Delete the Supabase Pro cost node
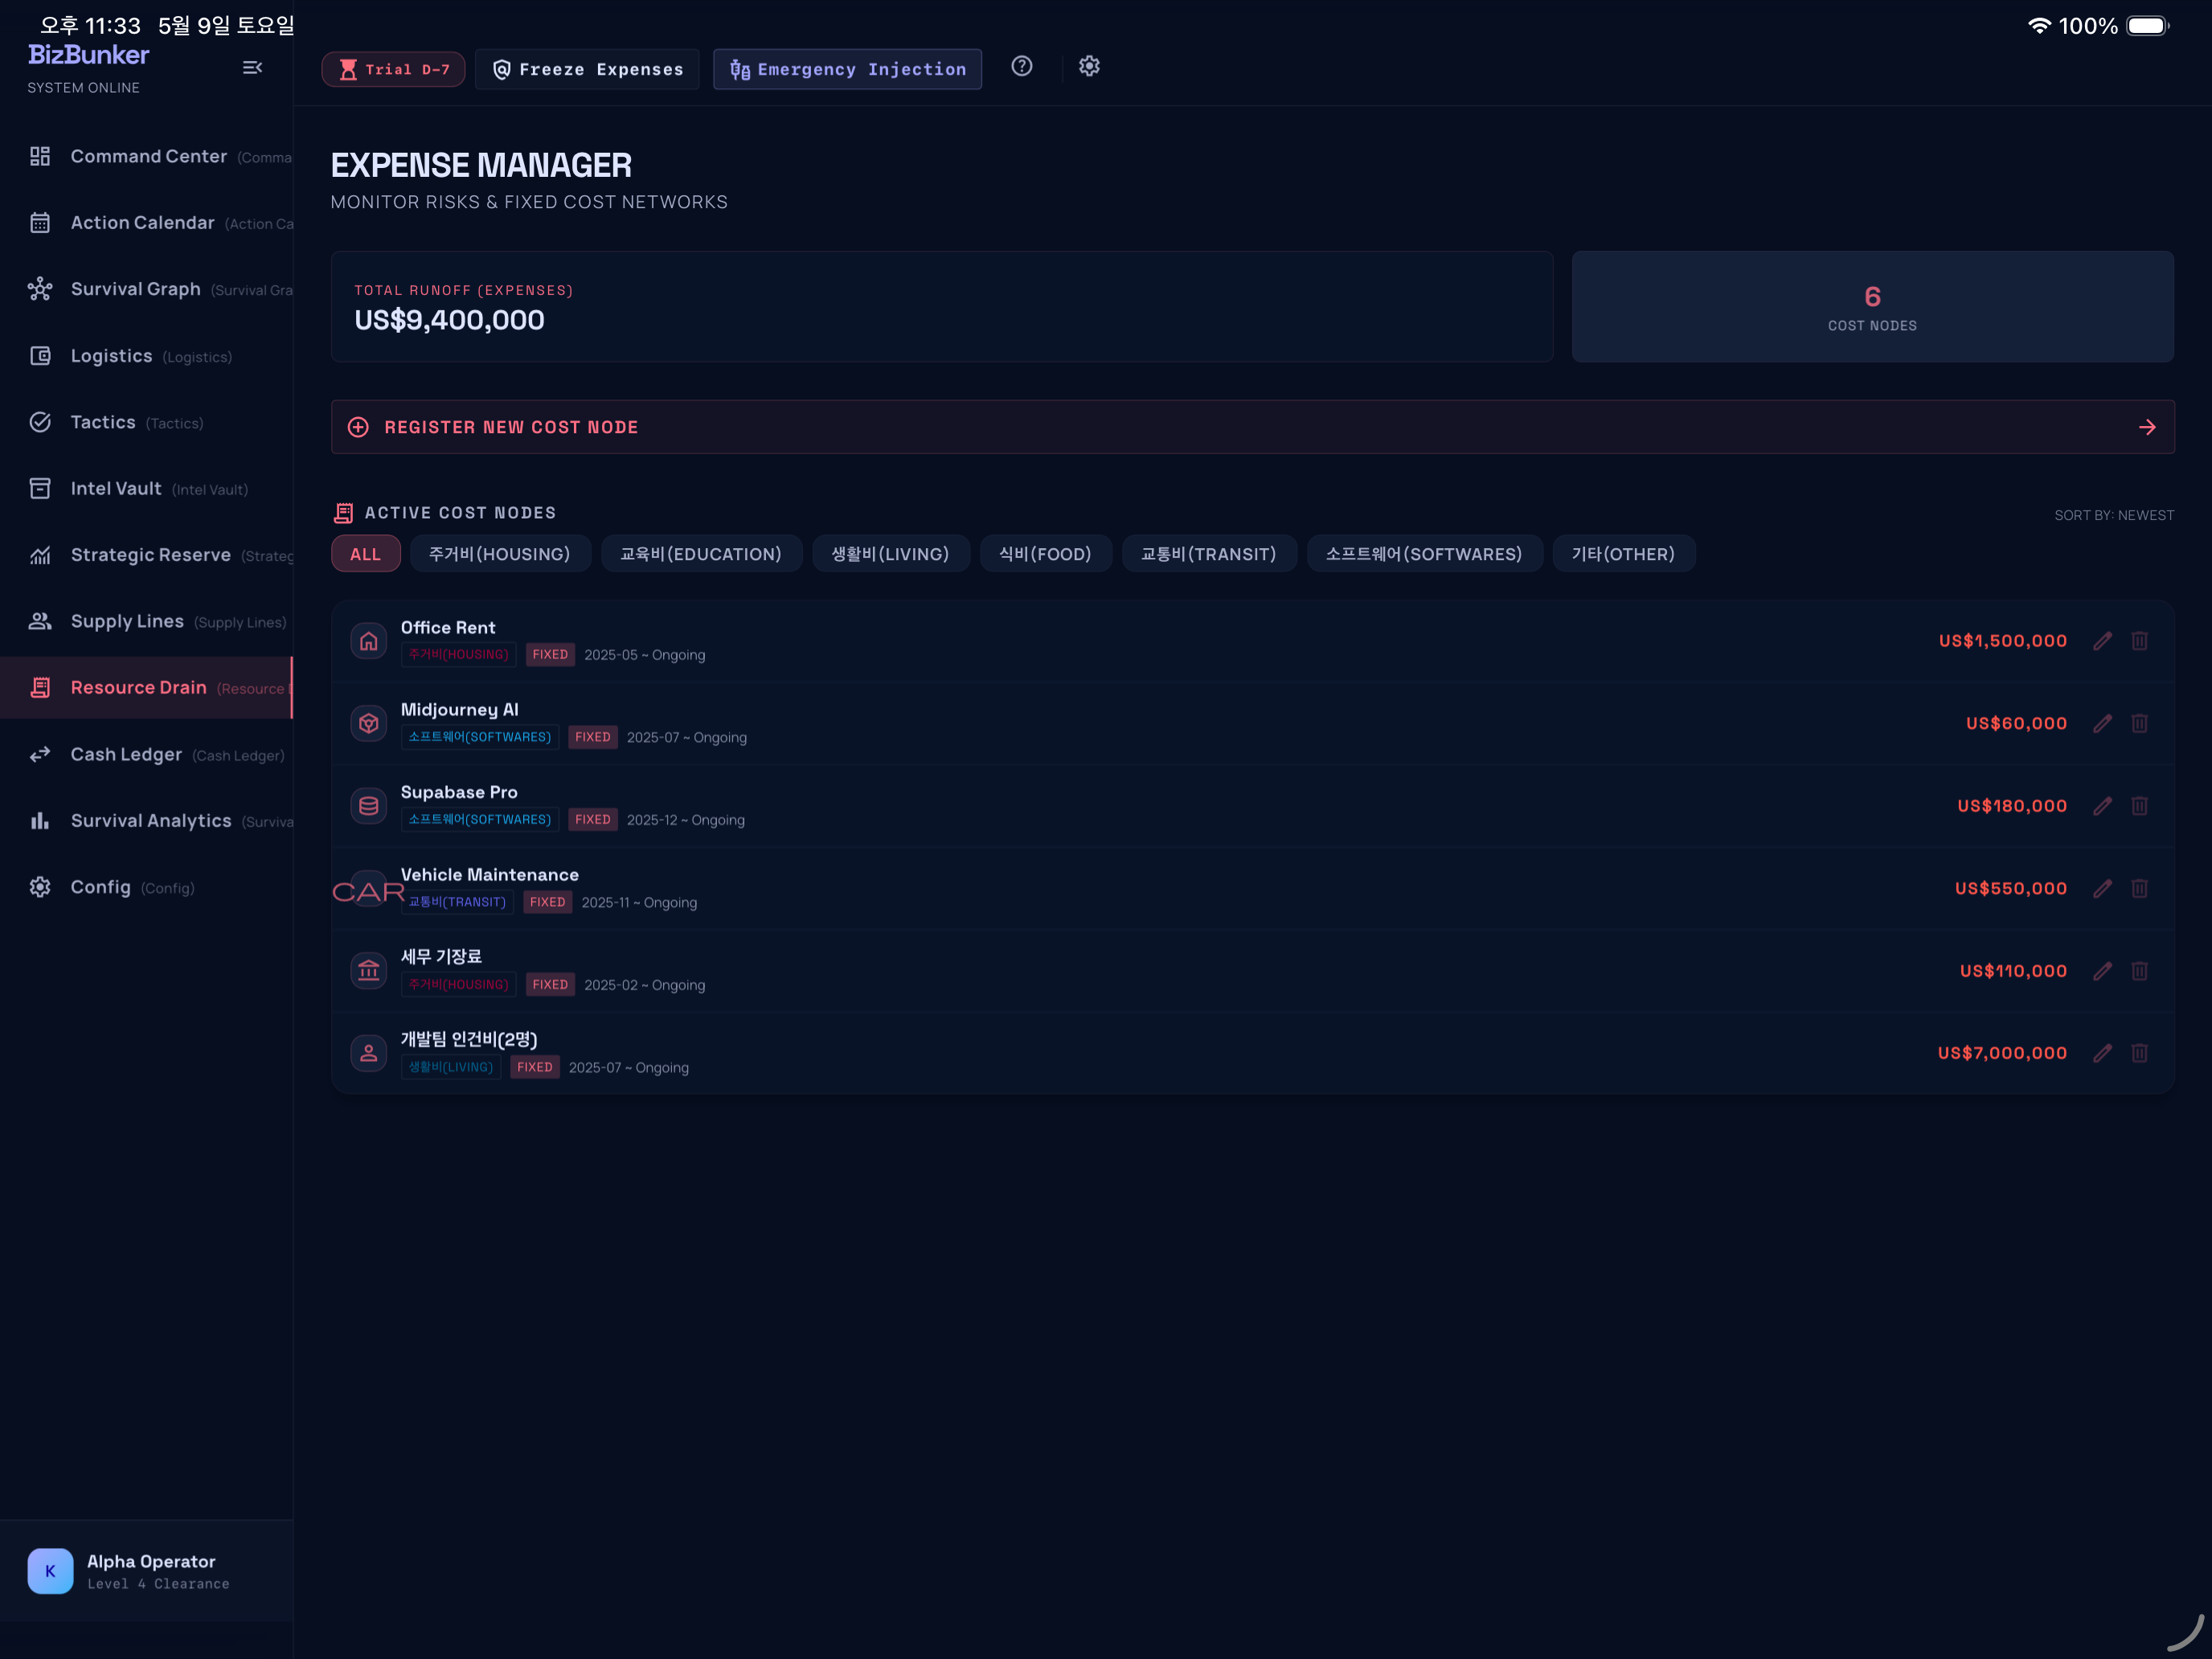The image size is (2212, 1659). tap(2139, 806)
